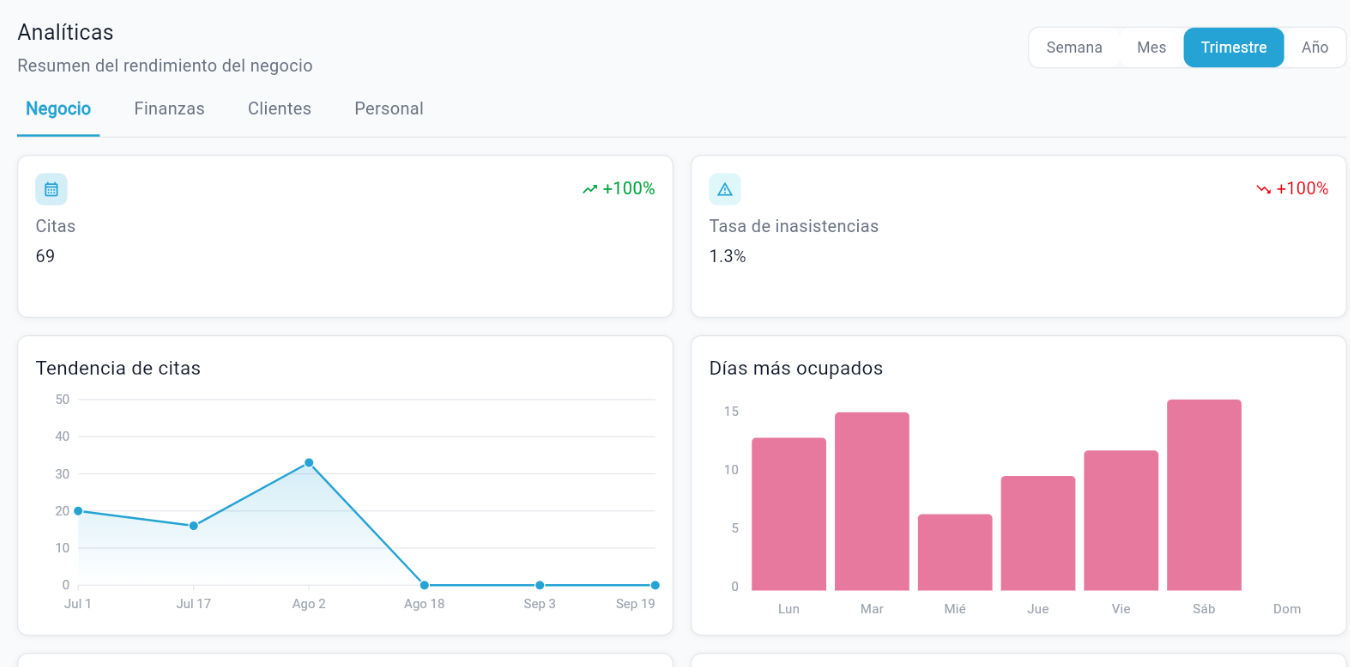This screenshot has width=1350, height=667.
Task: Click the Tasa de inasistencias 1.3% value
Action: (x=727, y=256)
